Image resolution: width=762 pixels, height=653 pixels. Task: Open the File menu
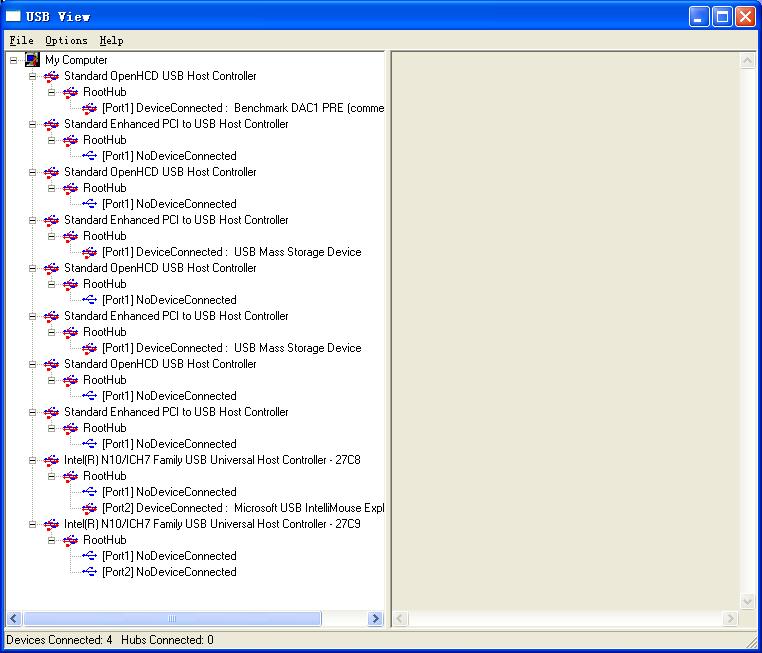[x=21, y=41]
